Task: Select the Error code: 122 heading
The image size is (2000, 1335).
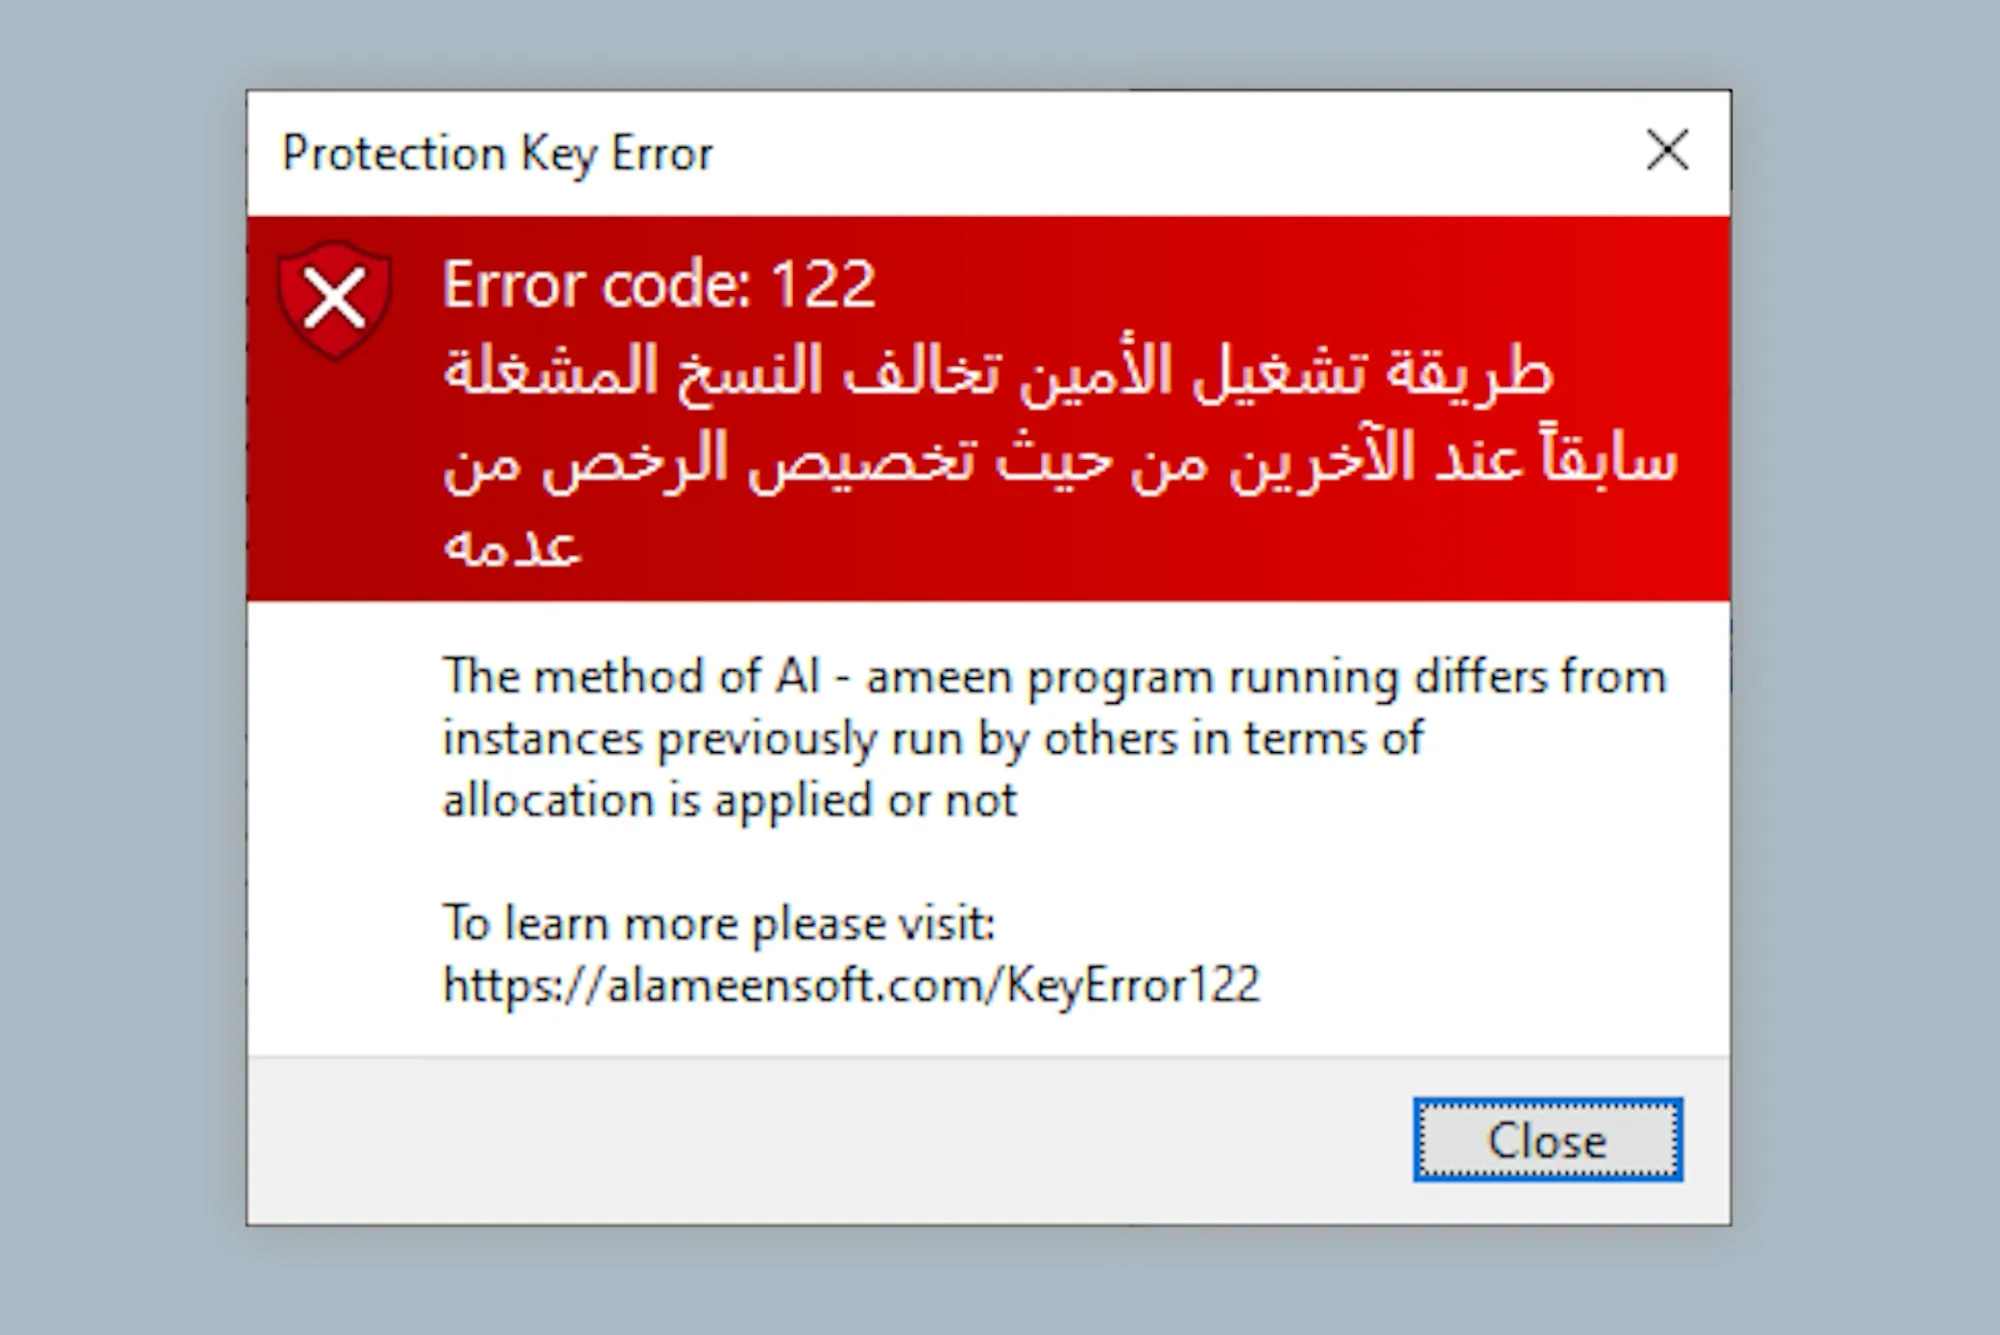Action: [x=659, y=284]
